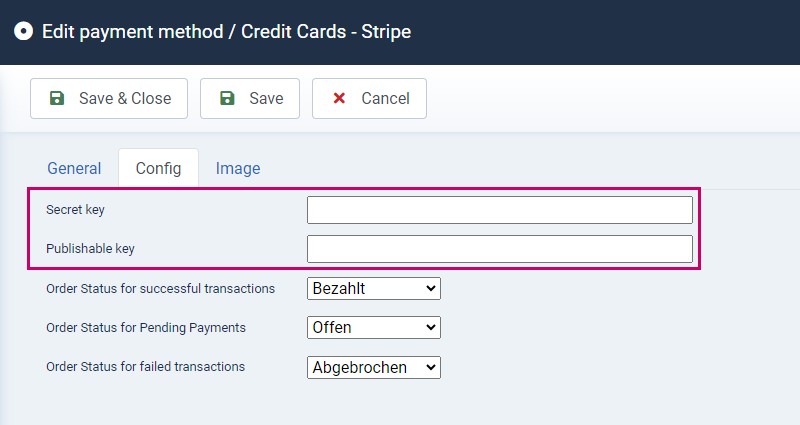Open the Image tab
Viewport: 800px width, 425px height.
[238, 168]
